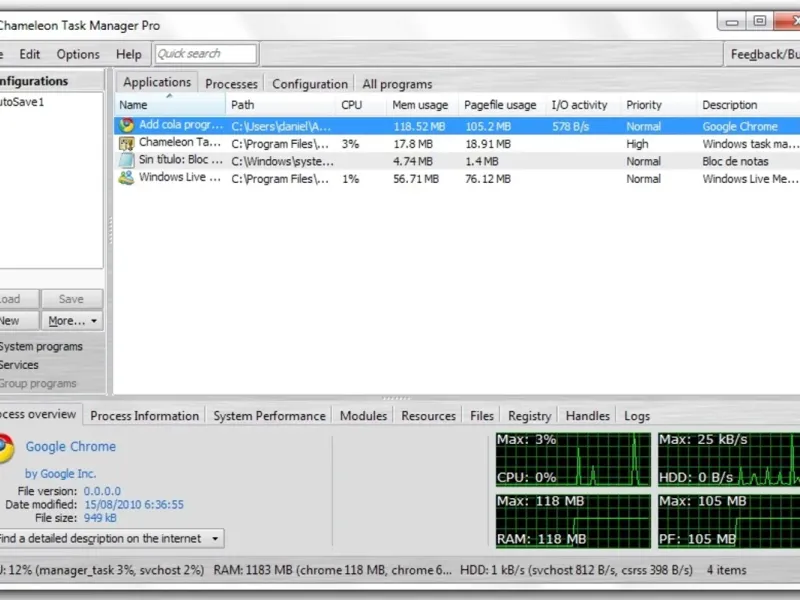
Task: Click the CPU usage graph
Action: pyautogui.click(x=573, y=459)
